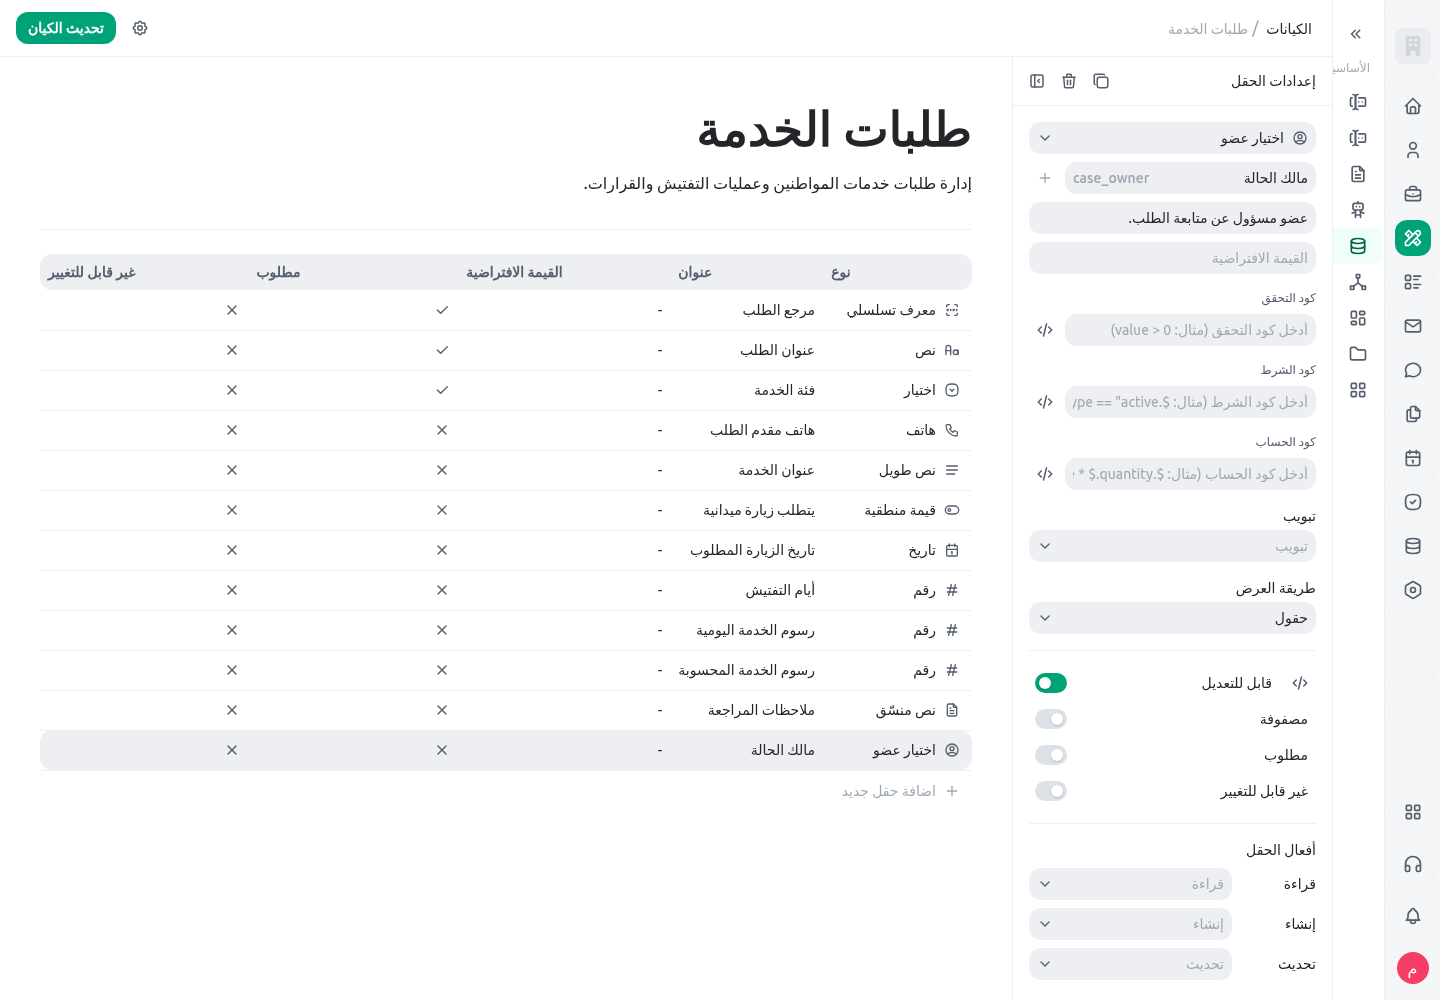This screenshot has height=1000, width=1440.
Task: Select the مرجع الطلب field row
Action: pos(506,310)
